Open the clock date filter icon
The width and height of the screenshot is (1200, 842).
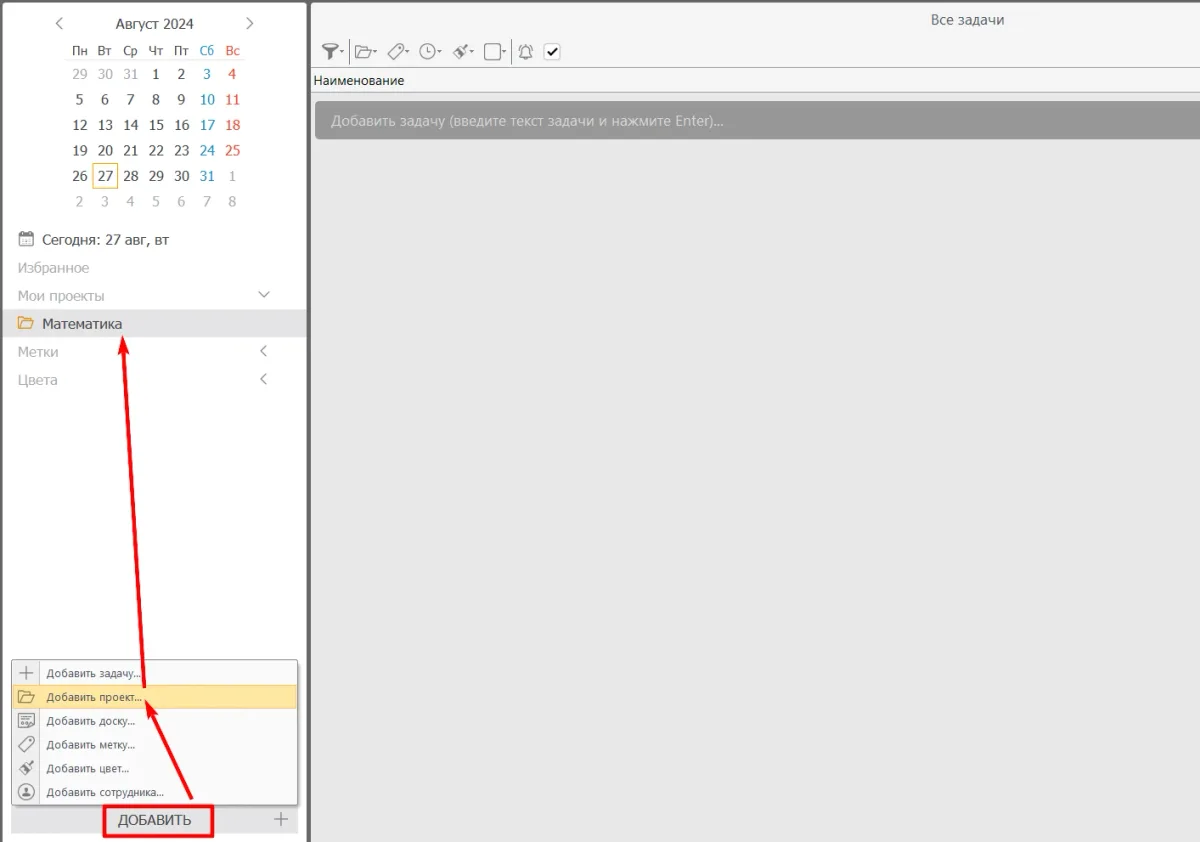[x=429, y=52]
